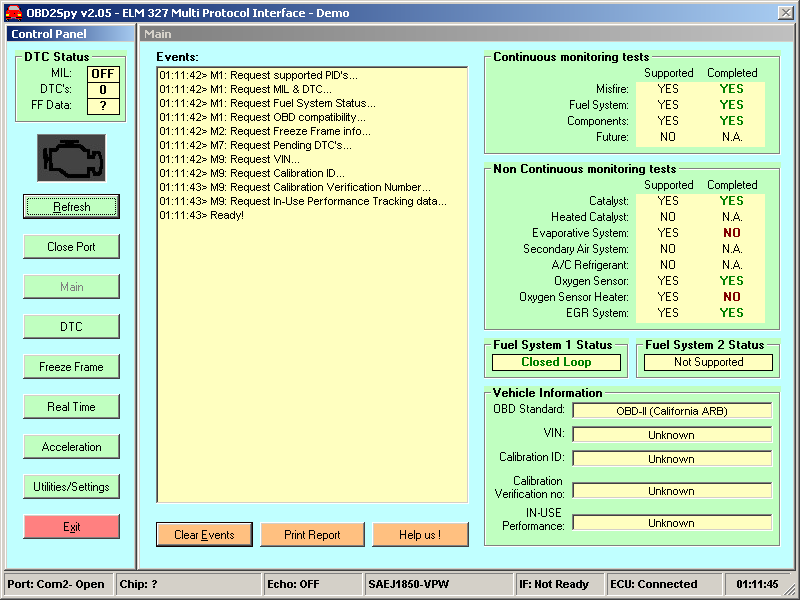Close the OBD2Spy window
The image size is (800, 600).
786,13
